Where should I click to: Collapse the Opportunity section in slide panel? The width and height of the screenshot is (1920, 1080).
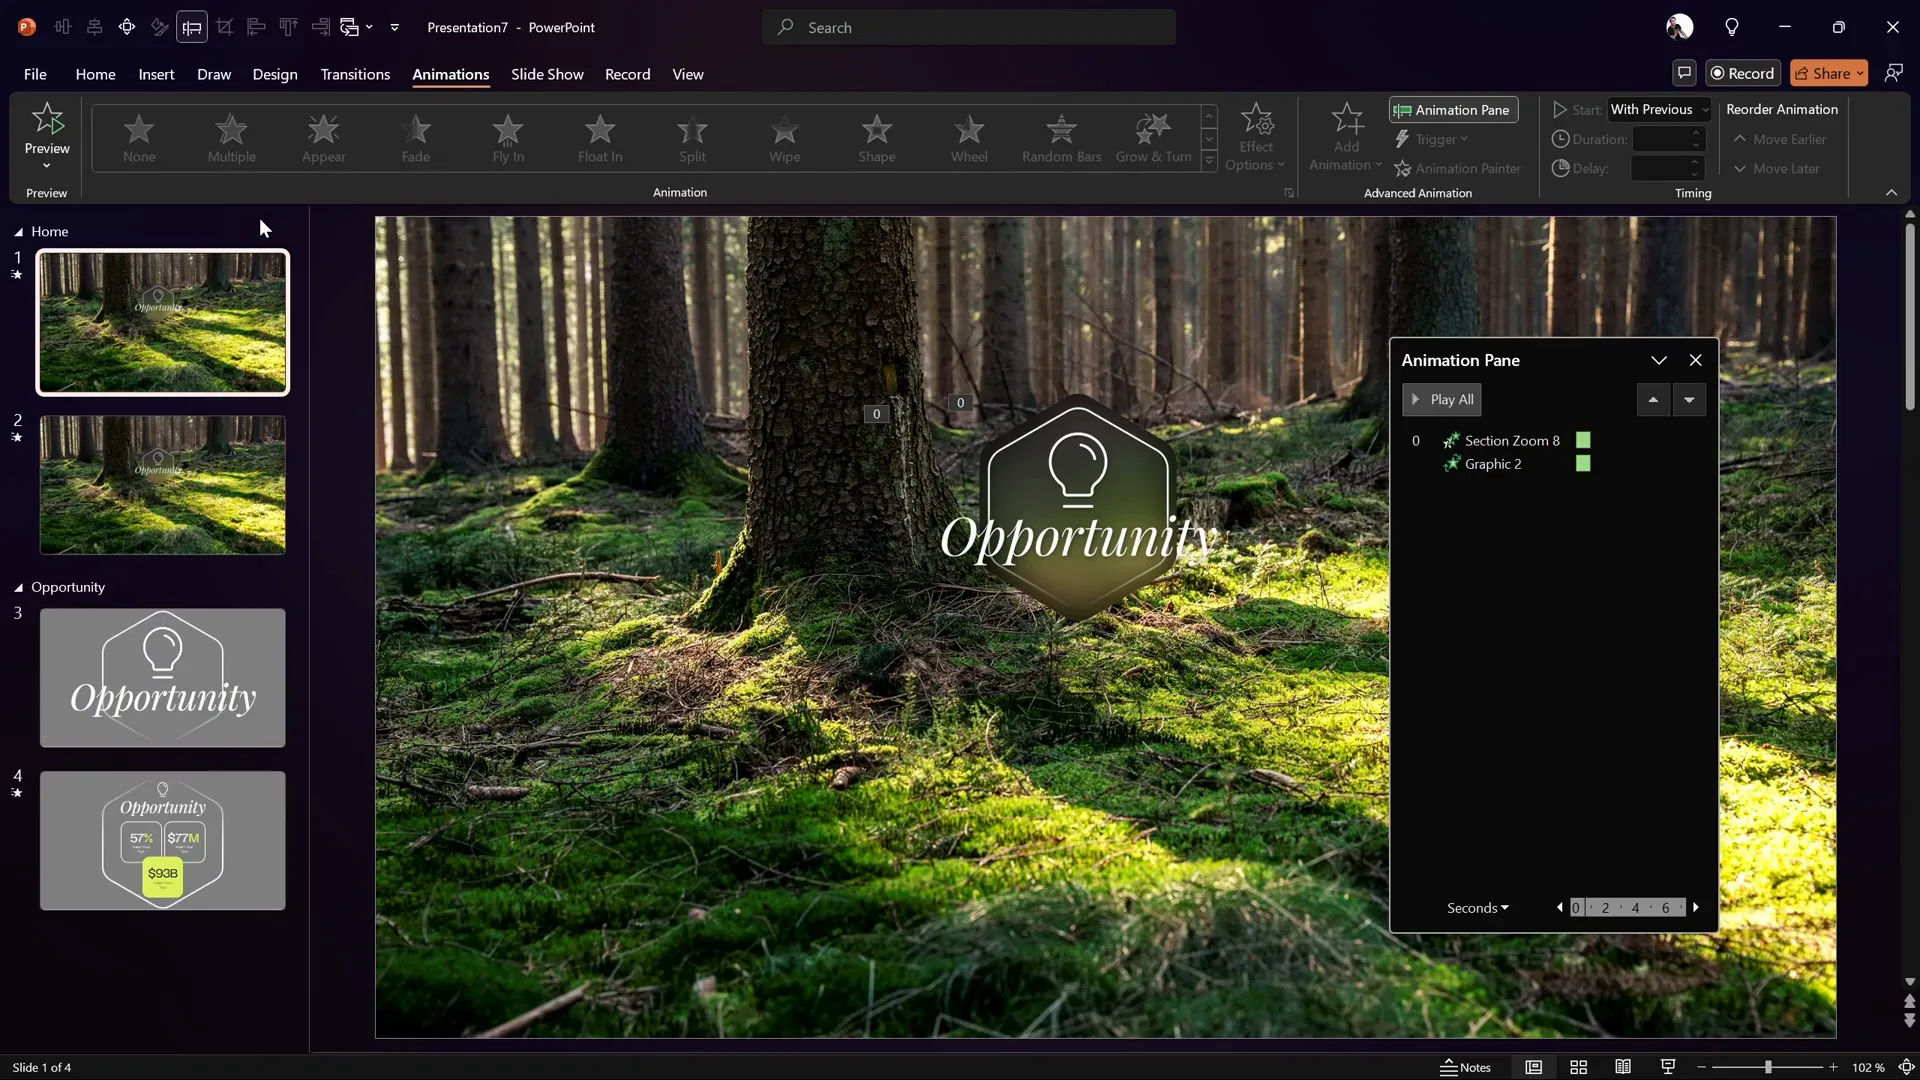click(18, 588)
